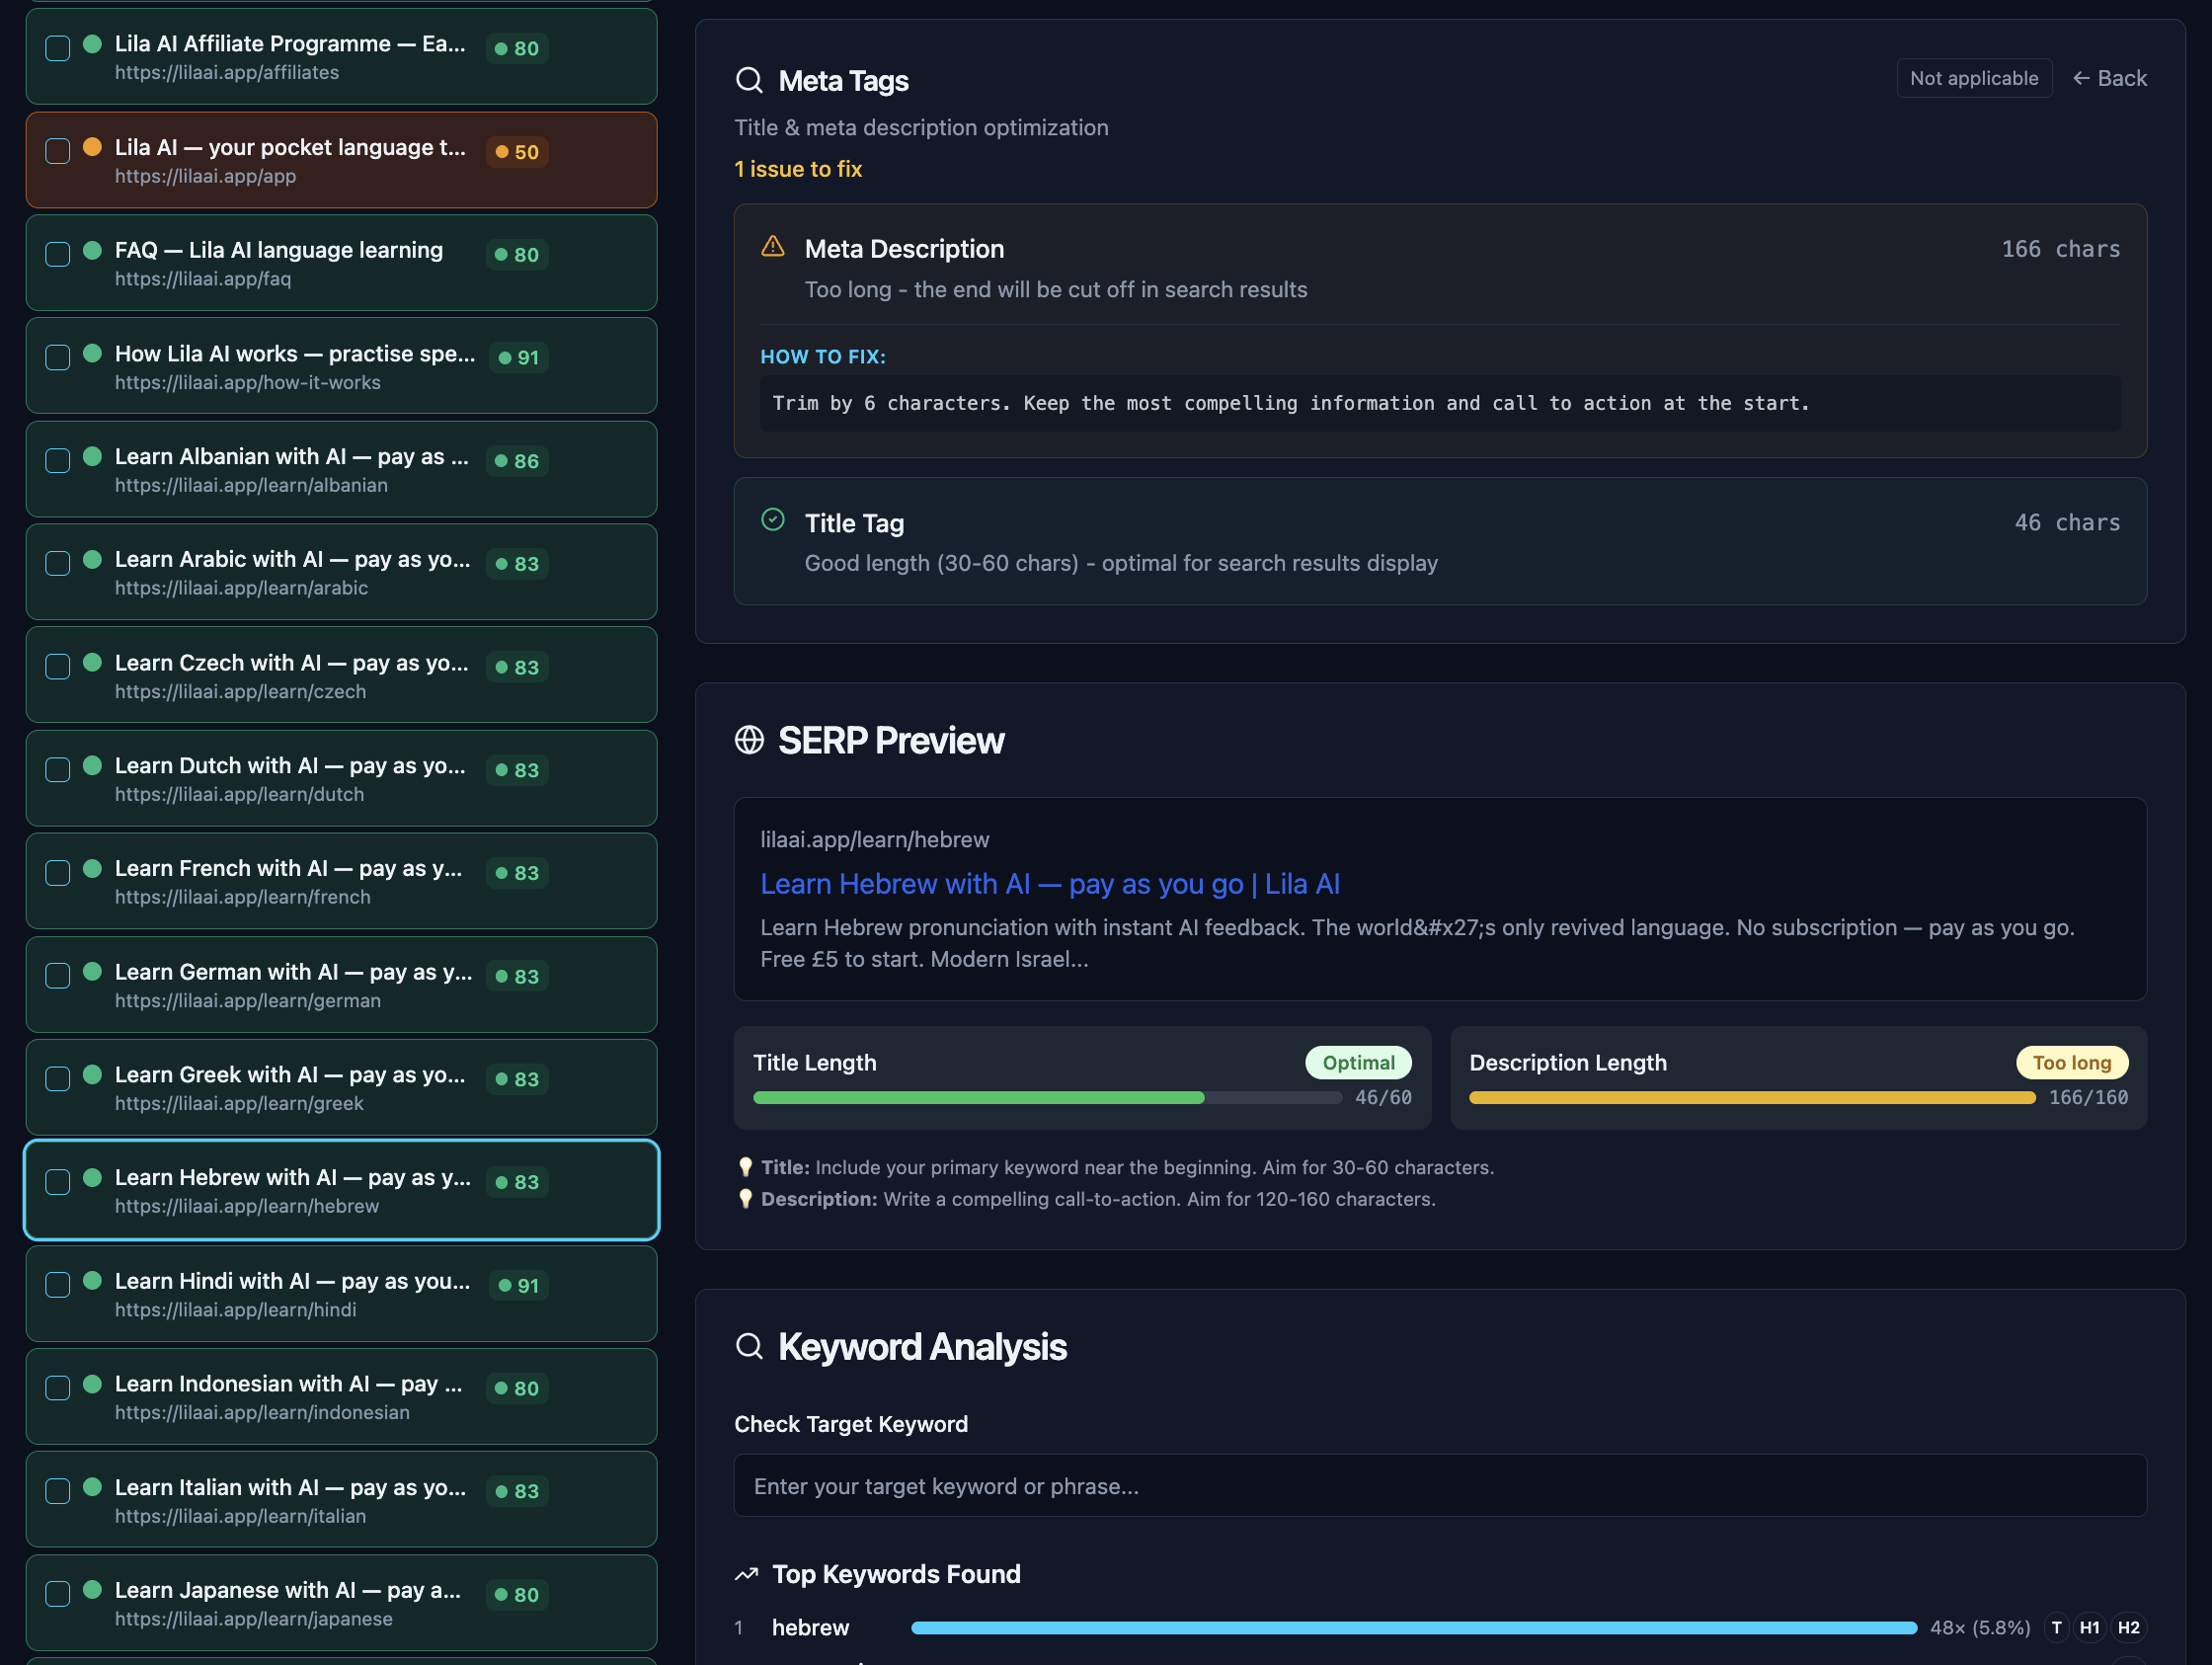Click the "Check Target Keyword" label
Screen dimensions: 2212x1665
851,1424
